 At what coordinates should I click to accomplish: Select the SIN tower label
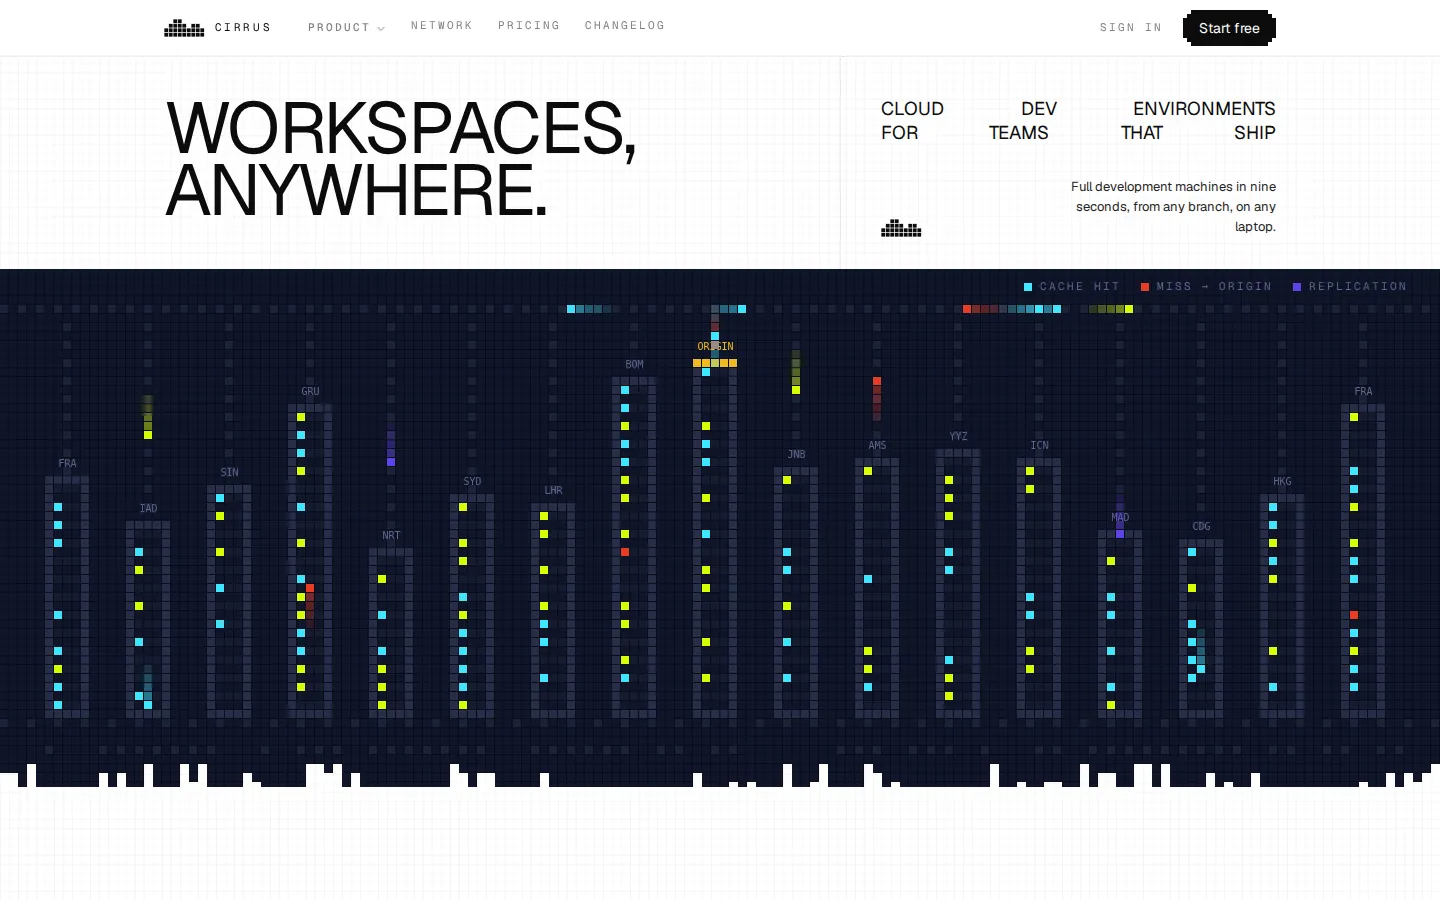[229, 473]
